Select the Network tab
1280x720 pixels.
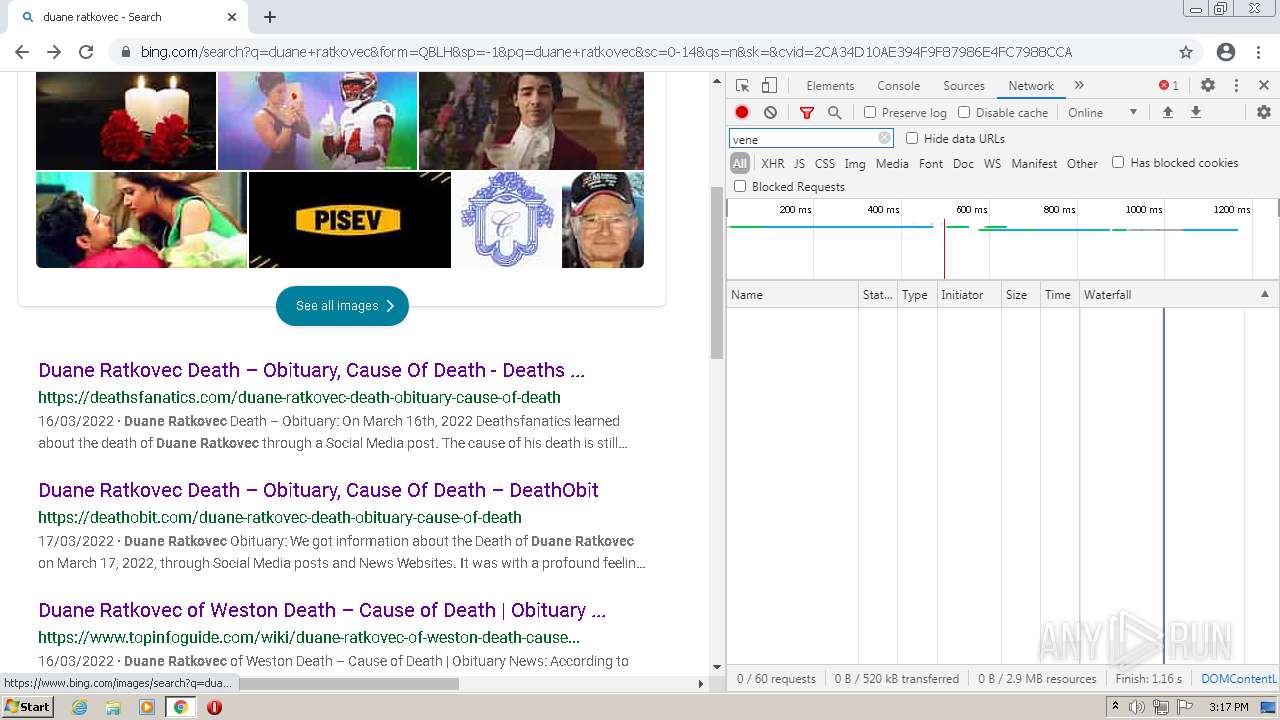click(x=1031, y=86)
